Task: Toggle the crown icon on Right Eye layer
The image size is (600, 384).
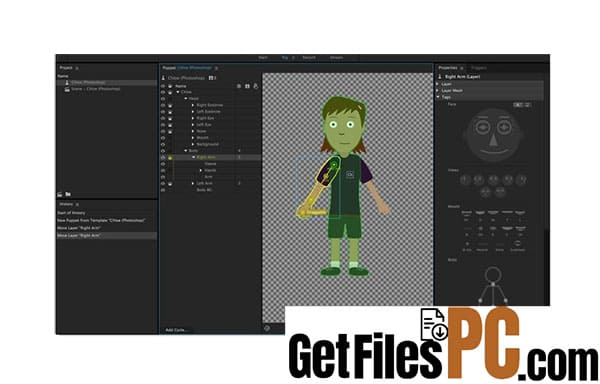Action: [170, 119]
